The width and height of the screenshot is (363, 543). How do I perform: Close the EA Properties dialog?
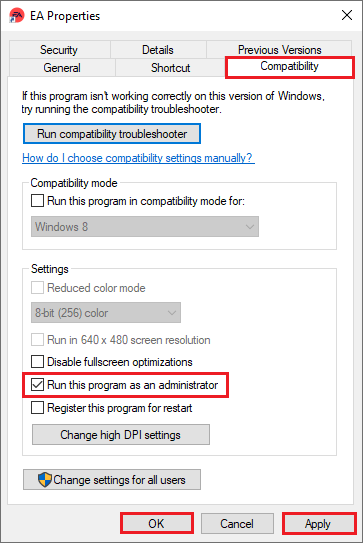click(x=347, y=15)
